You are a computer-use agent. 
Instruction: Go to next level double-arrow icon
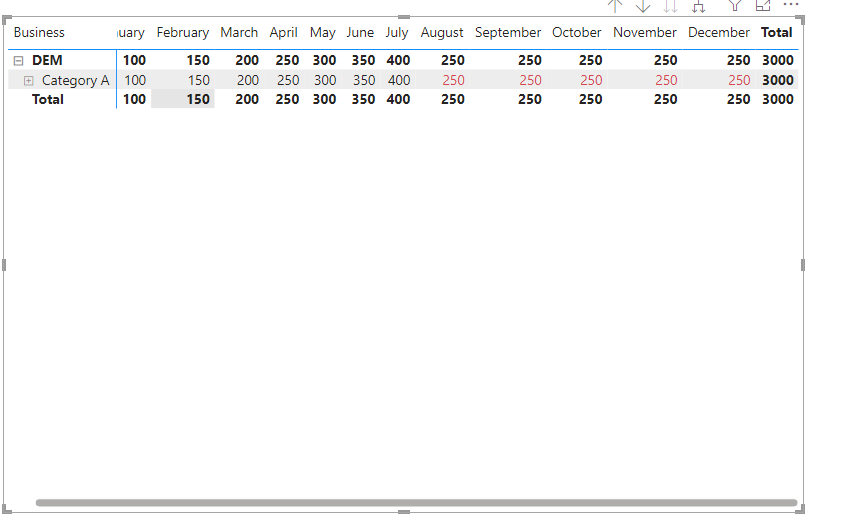coord(671,6)
